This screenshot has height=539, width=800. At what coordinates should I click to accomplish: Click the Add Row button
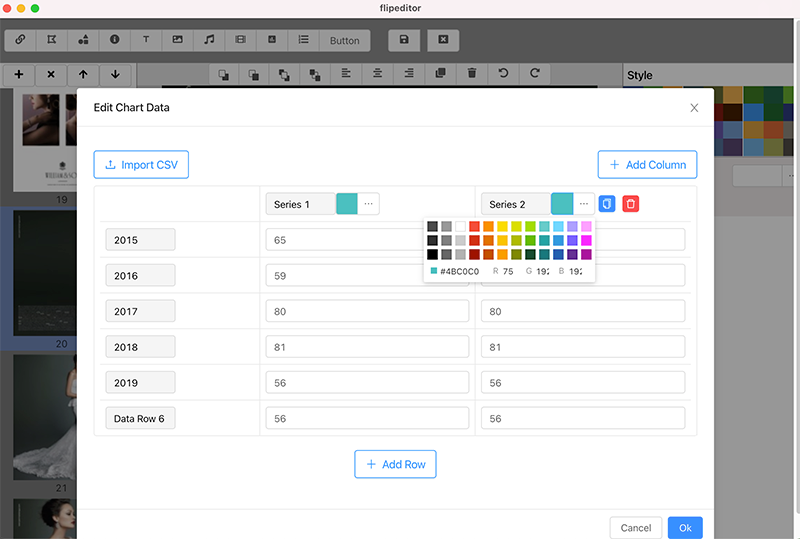(x=395, y=464)
